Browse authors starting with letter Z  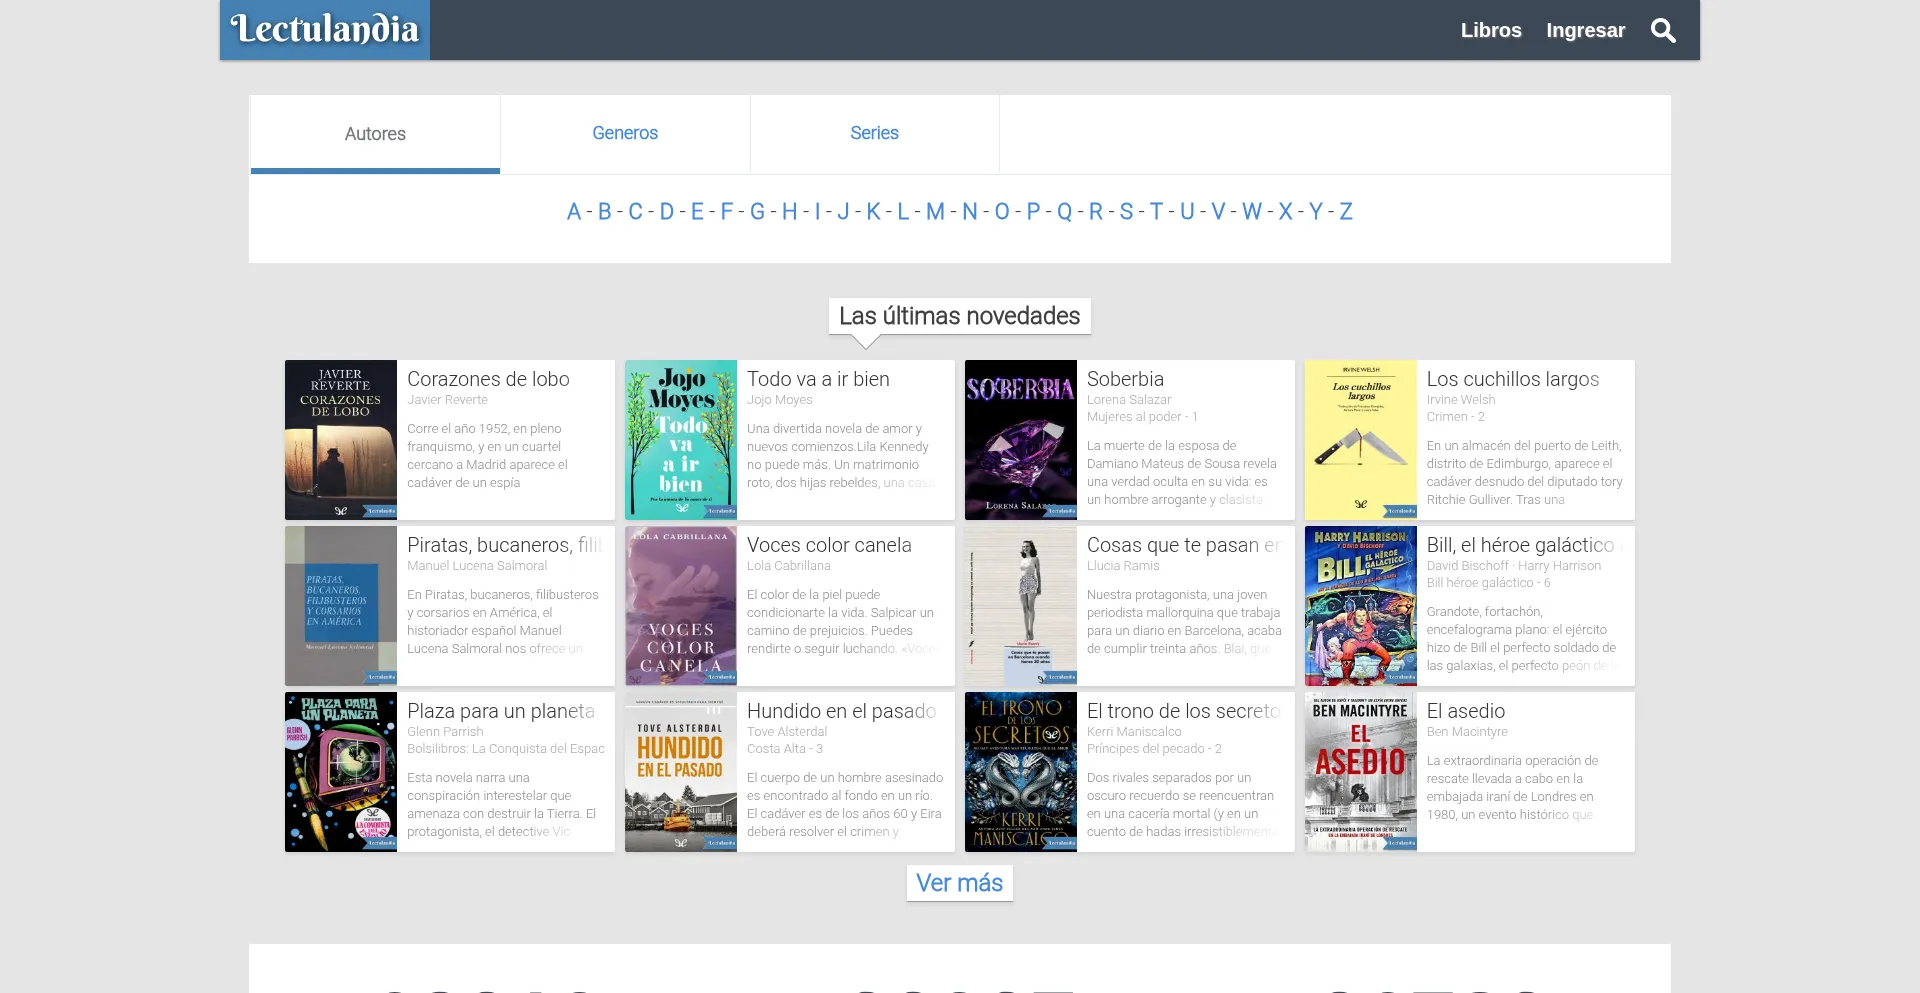point(1346,211)
